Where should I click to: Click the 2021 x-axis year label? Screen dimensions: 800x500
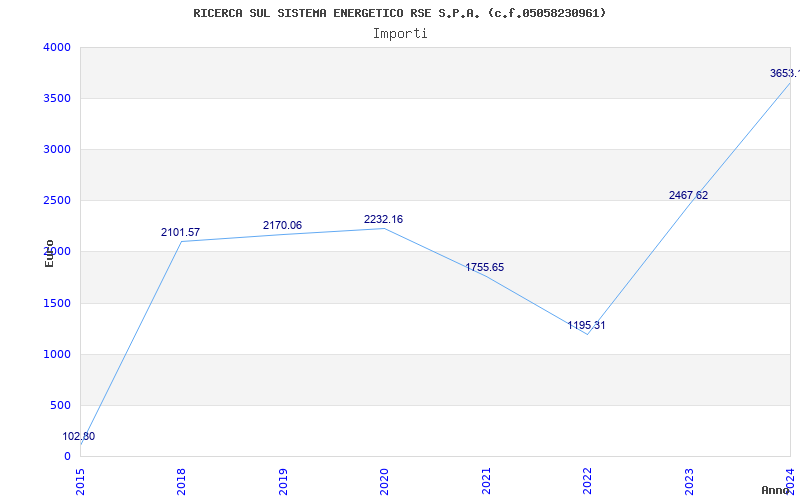[x=486, y=481]
